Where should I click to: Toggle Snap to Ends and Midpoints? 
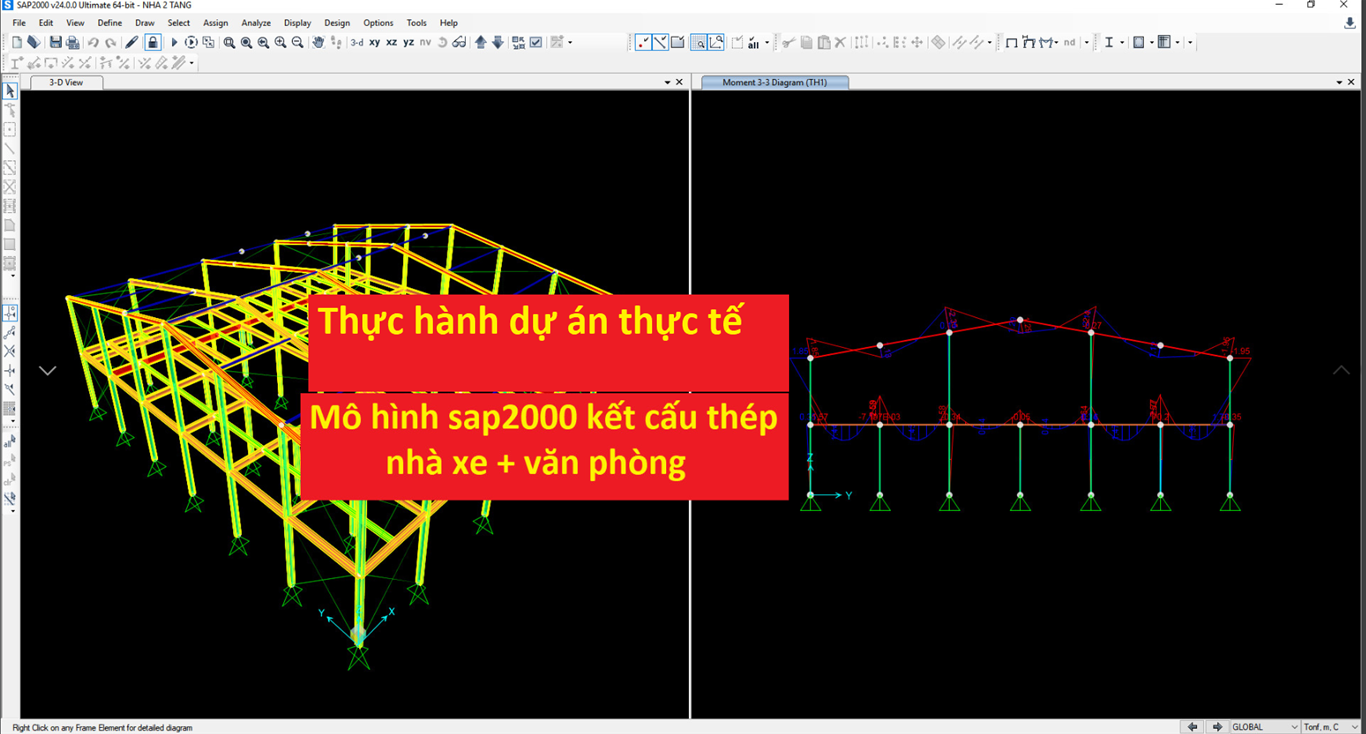point(10,332)
